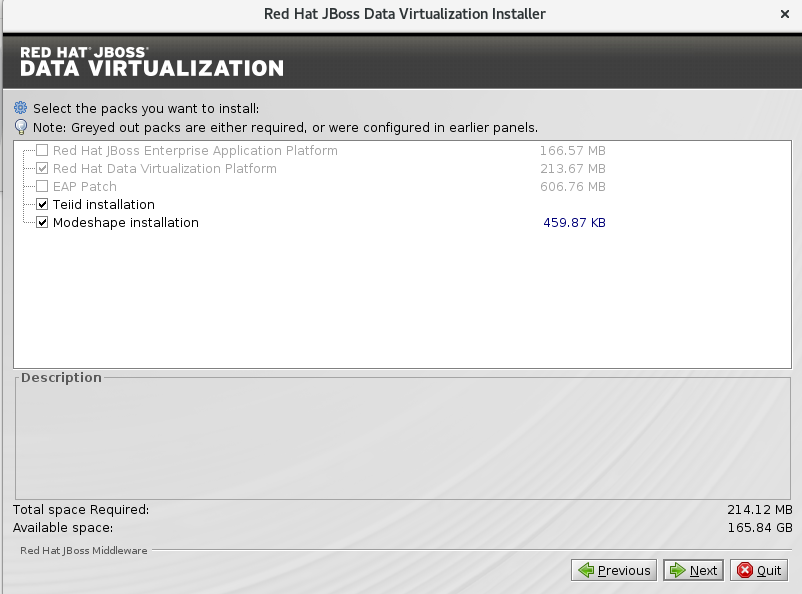Click the 165.84 GB available space value
The width and height of the screenshot is (802, 594).
point(760,527)
